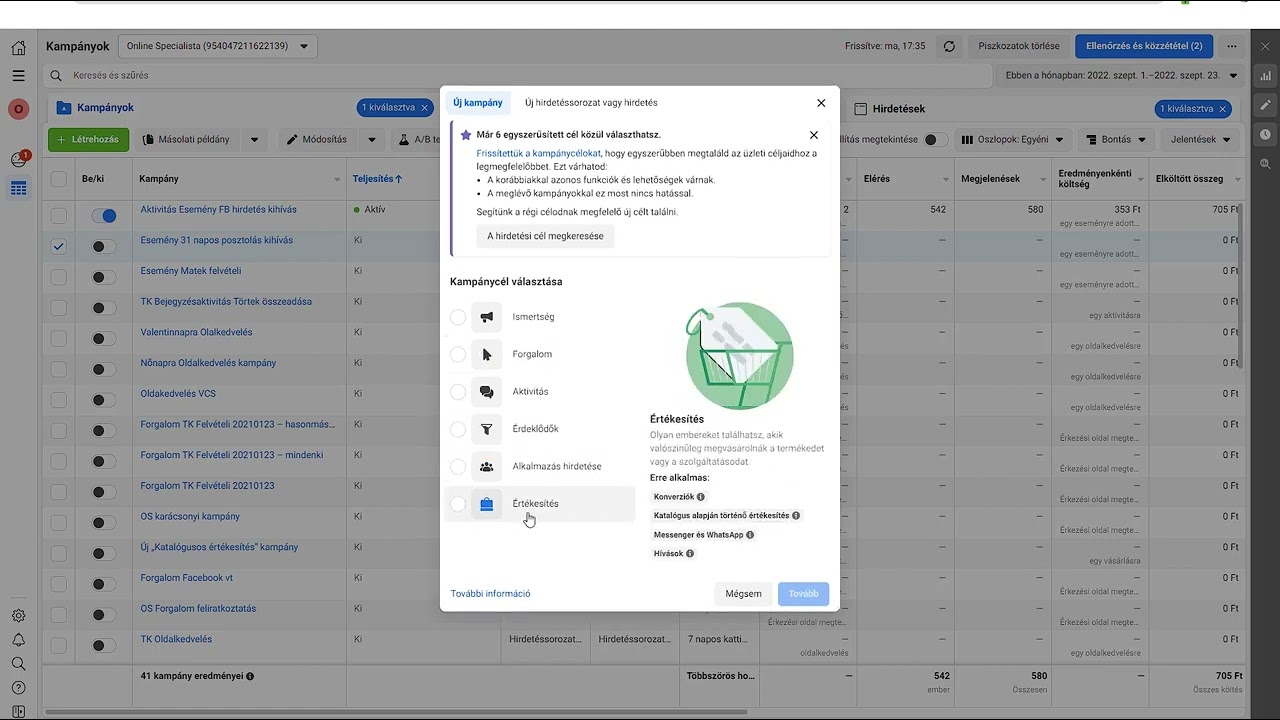Open settings gear in left sidebar
The width and height of the screenshot is (1280, 720).
point(18,616)
